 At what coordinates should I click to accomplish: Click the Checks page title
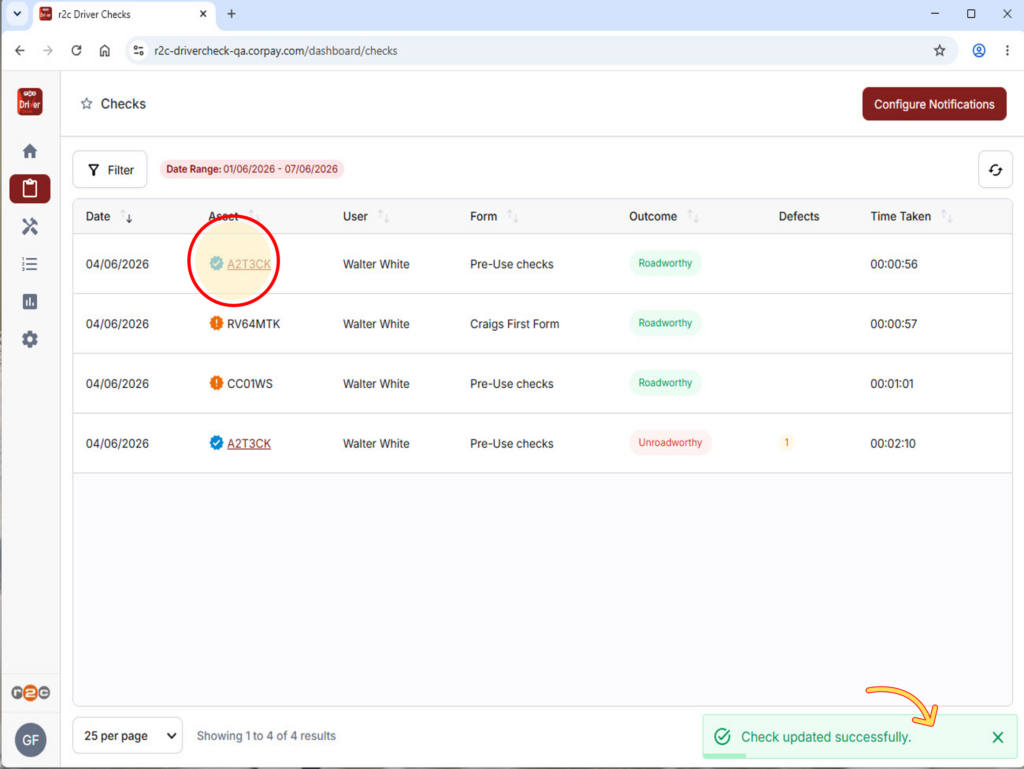click(123, 104)
